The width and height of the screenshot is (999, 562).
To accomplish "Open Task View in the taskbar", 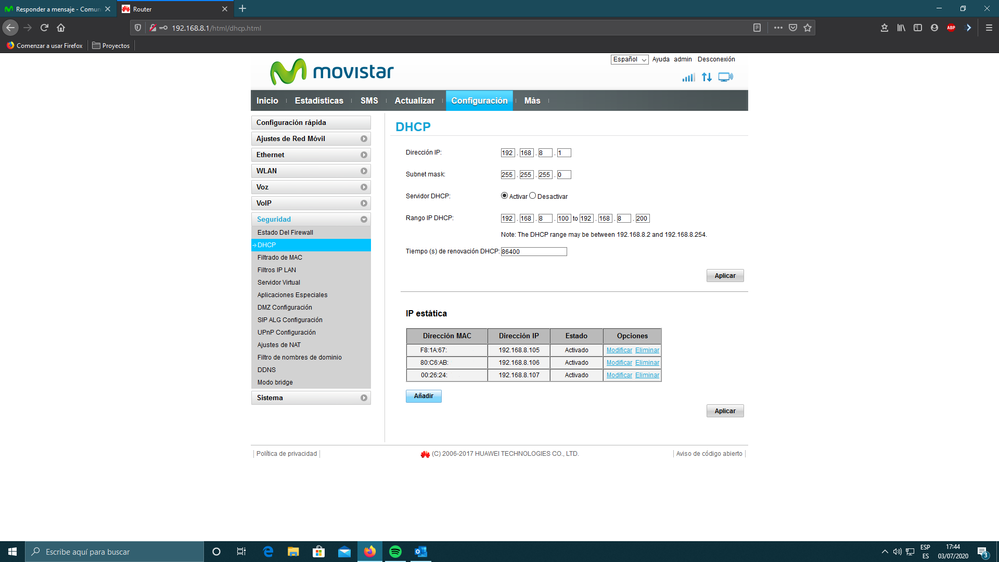I will click(x=241, y=552).
